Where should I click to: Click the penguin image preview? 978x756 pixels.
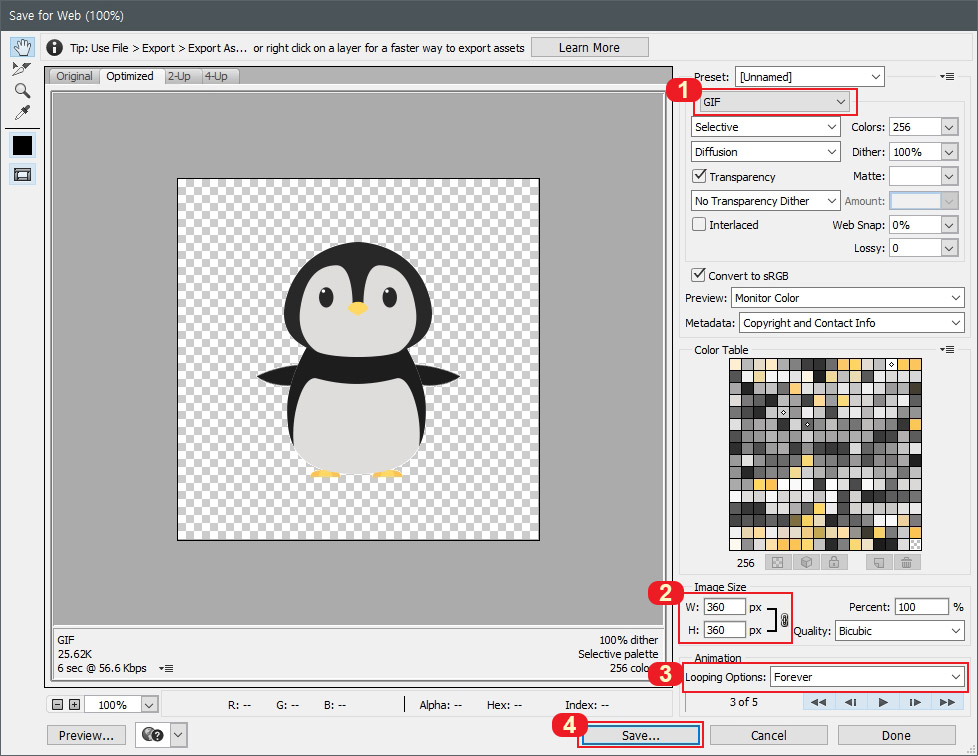tap(358, 359)
